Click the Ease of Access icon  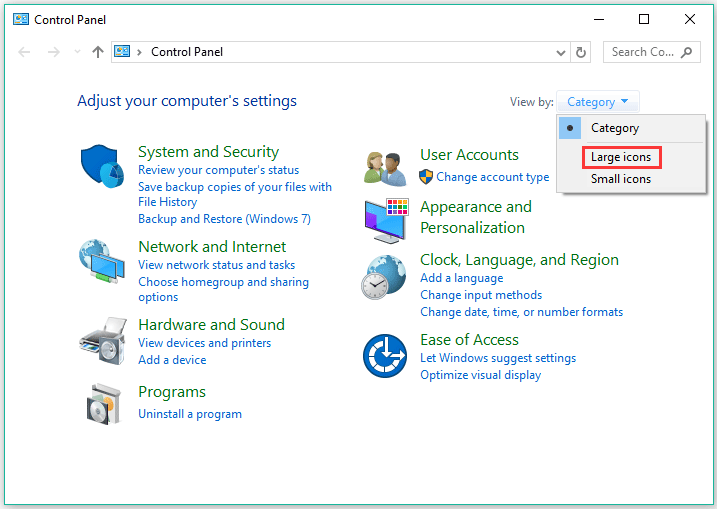coord(385,356)
